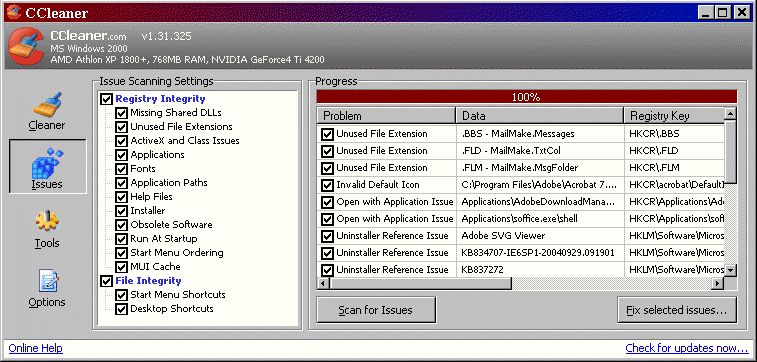Select the Registry Integrity label
This screenshot has width=757, height=362.
coord(160,99)
